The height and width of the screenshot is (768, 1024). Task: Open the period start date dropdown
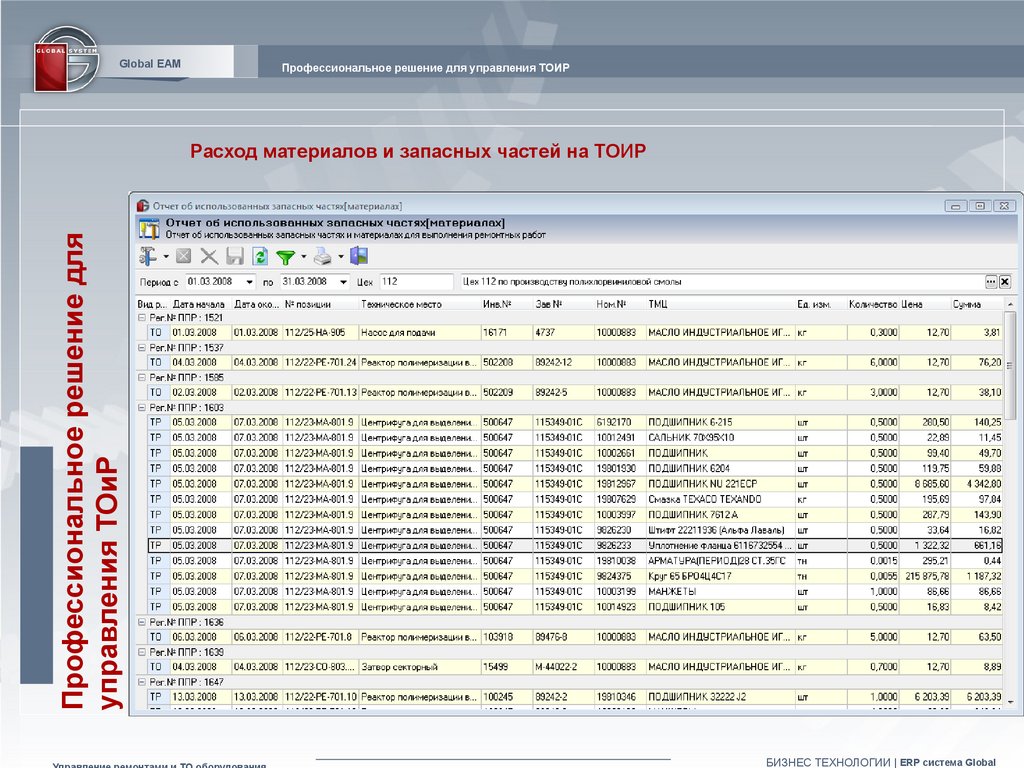[249, 282]
